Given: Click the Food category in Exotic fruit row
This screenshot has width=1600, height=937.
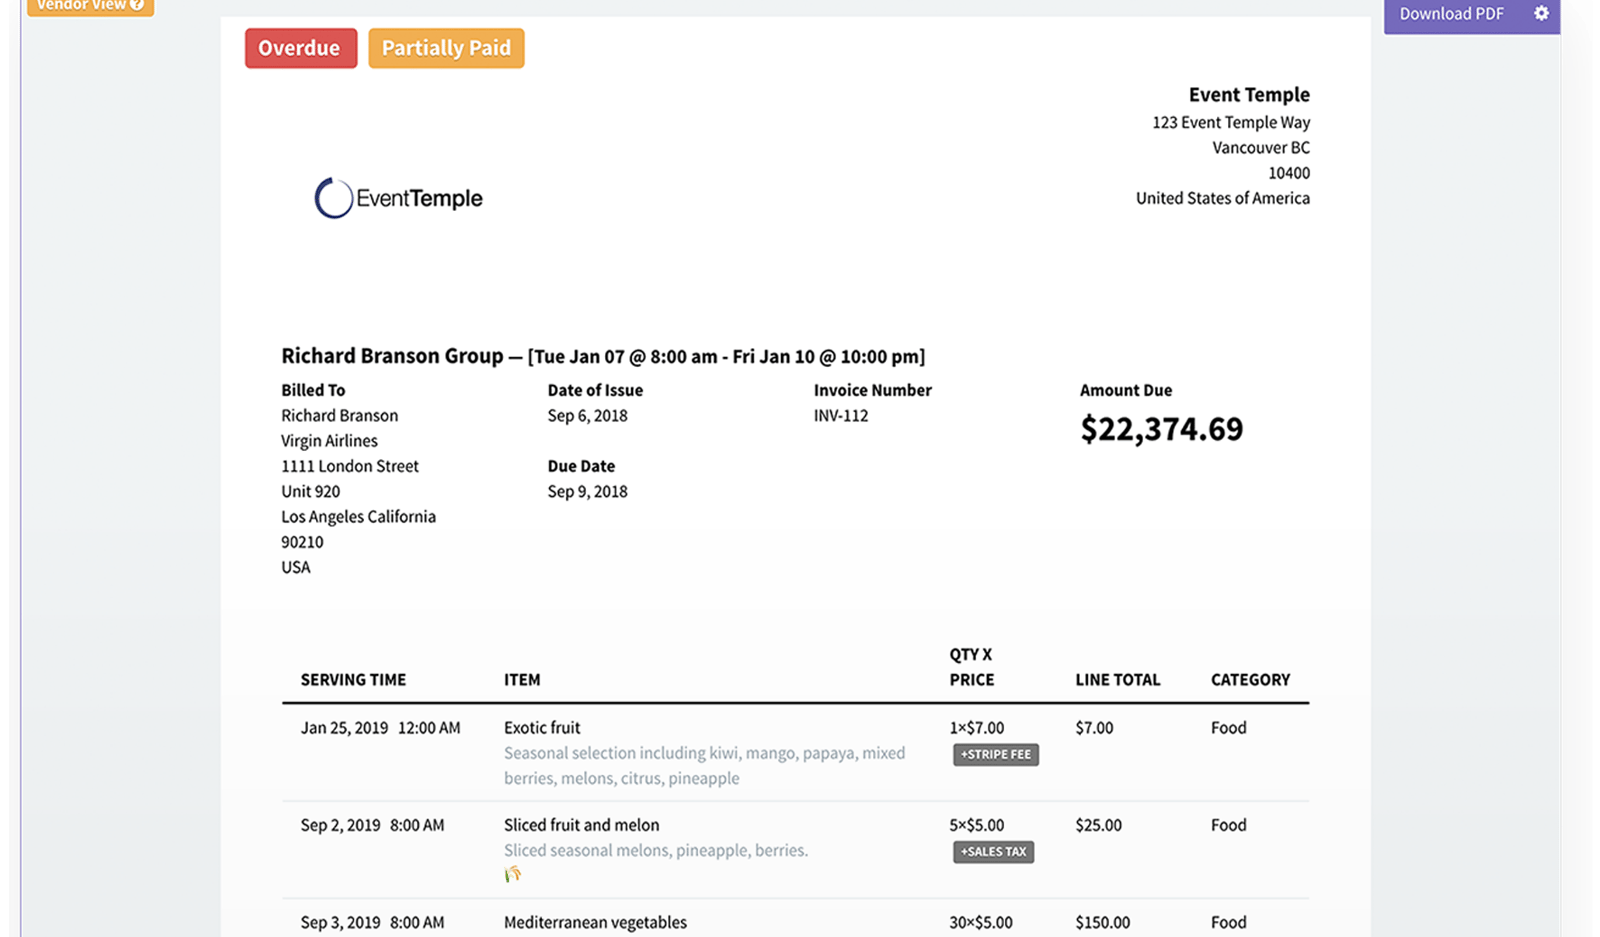Looking at the screenshot, I should (x=1228, y=728).
